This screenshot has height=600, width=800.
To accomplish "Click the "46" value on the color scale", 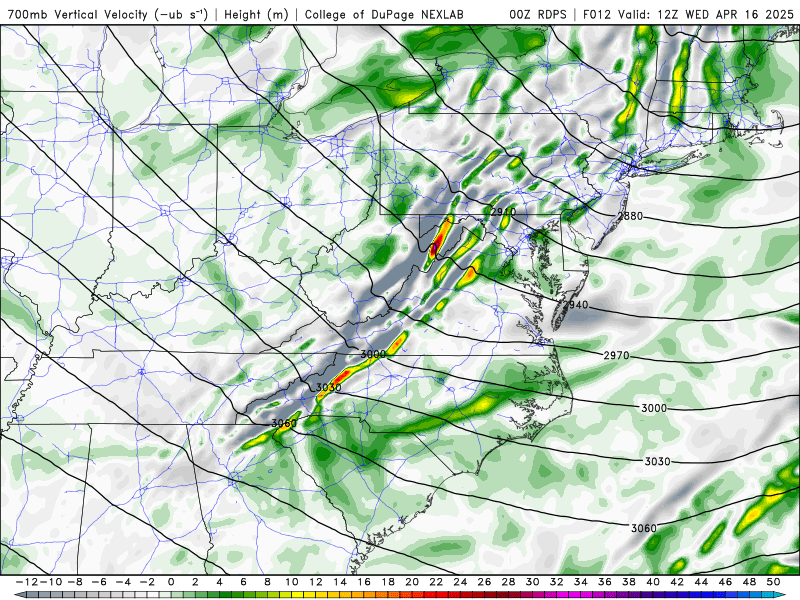I will pos(726,582).
